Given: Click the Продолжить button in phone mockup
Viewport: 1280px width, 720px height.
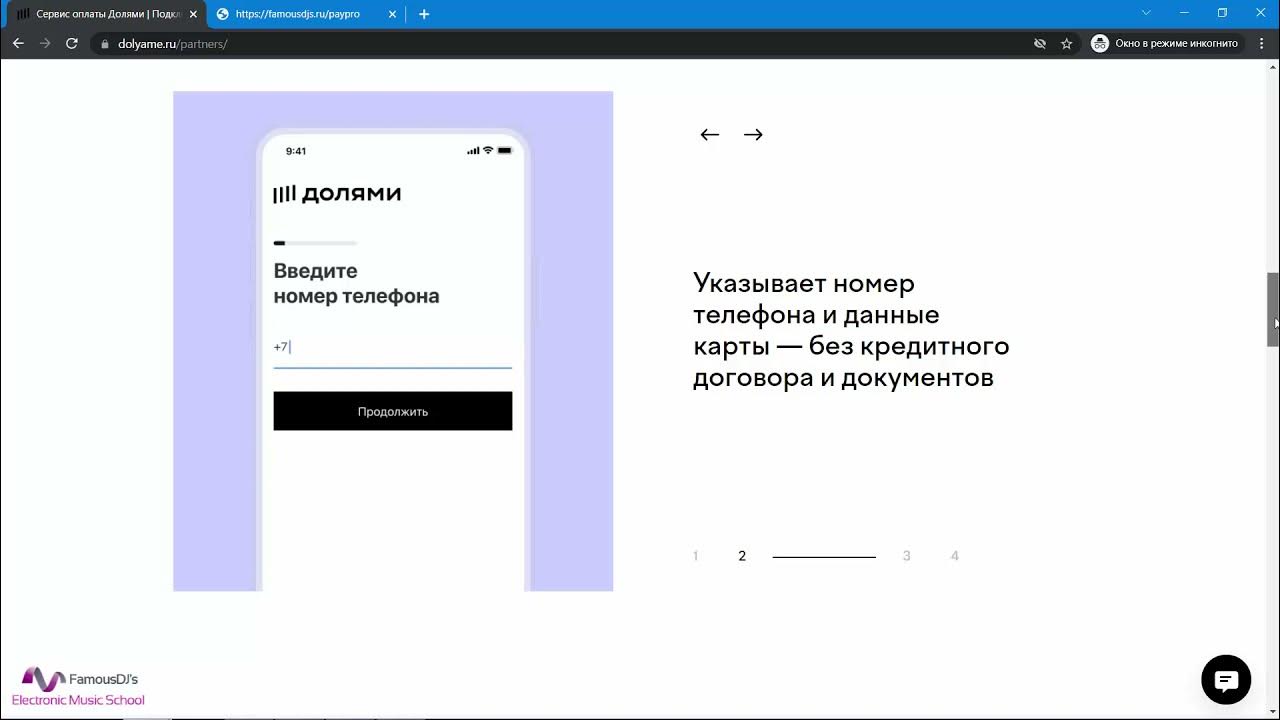Looking at the screenshot, I should tap(393, 411).
